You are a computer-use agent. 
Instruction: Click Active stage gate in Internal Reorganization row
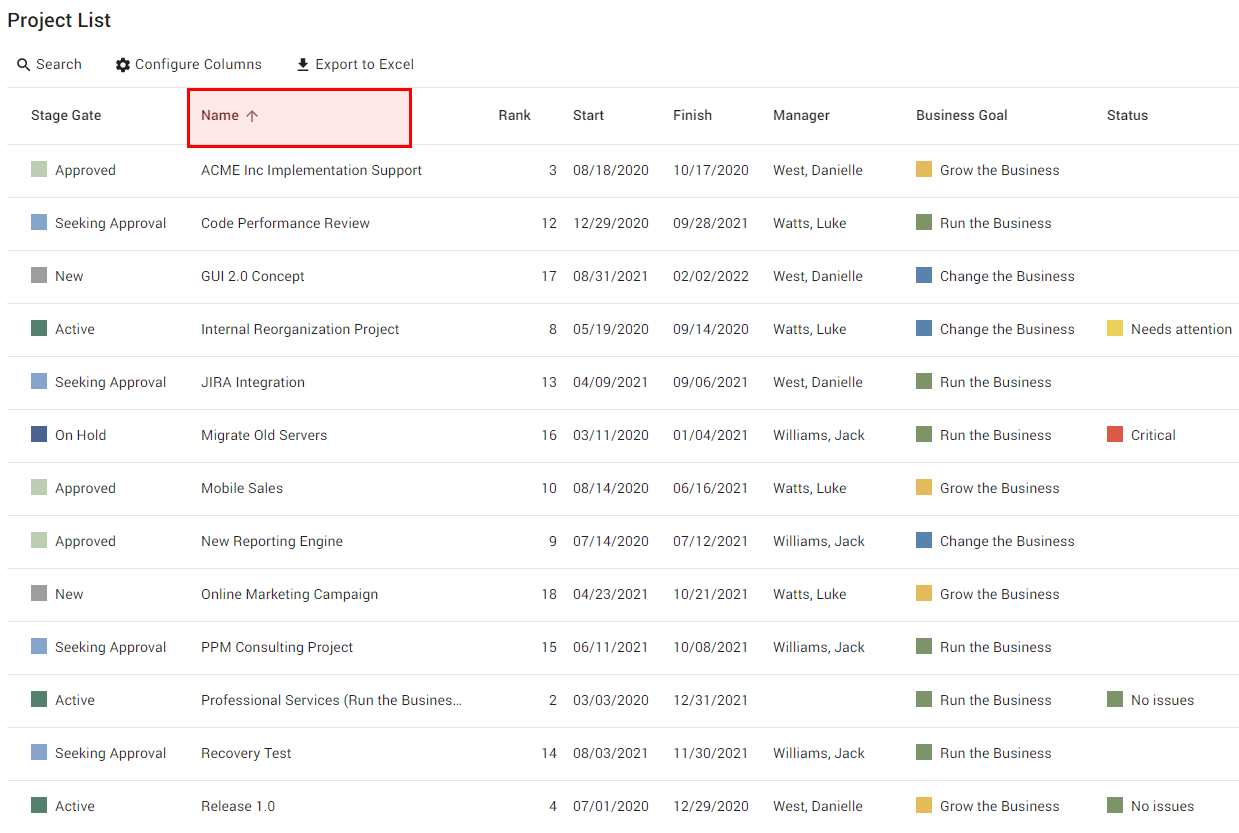click(74, 330)
